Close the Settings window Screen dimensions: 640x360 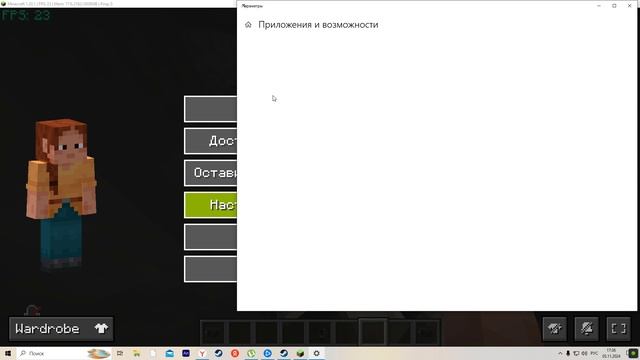[x=629, y=6]
